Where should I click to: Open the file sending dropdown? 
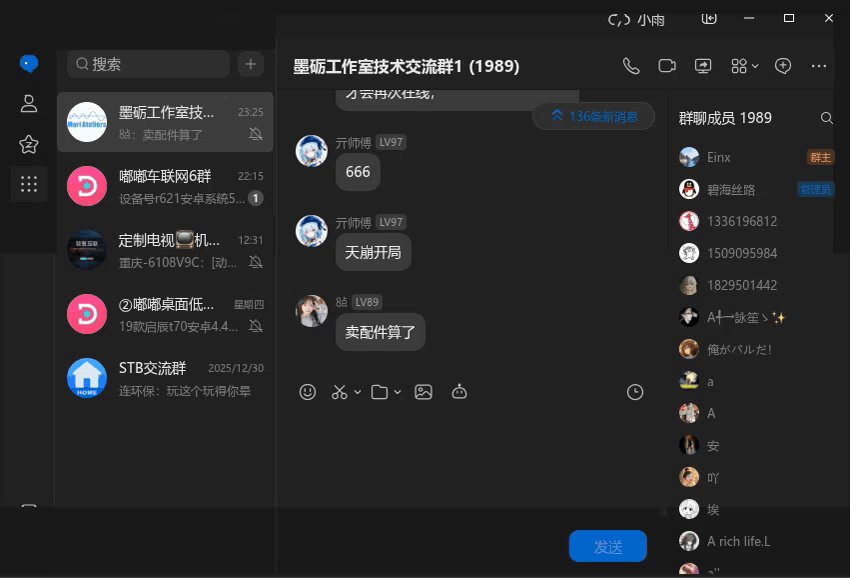tap(396, 391)
